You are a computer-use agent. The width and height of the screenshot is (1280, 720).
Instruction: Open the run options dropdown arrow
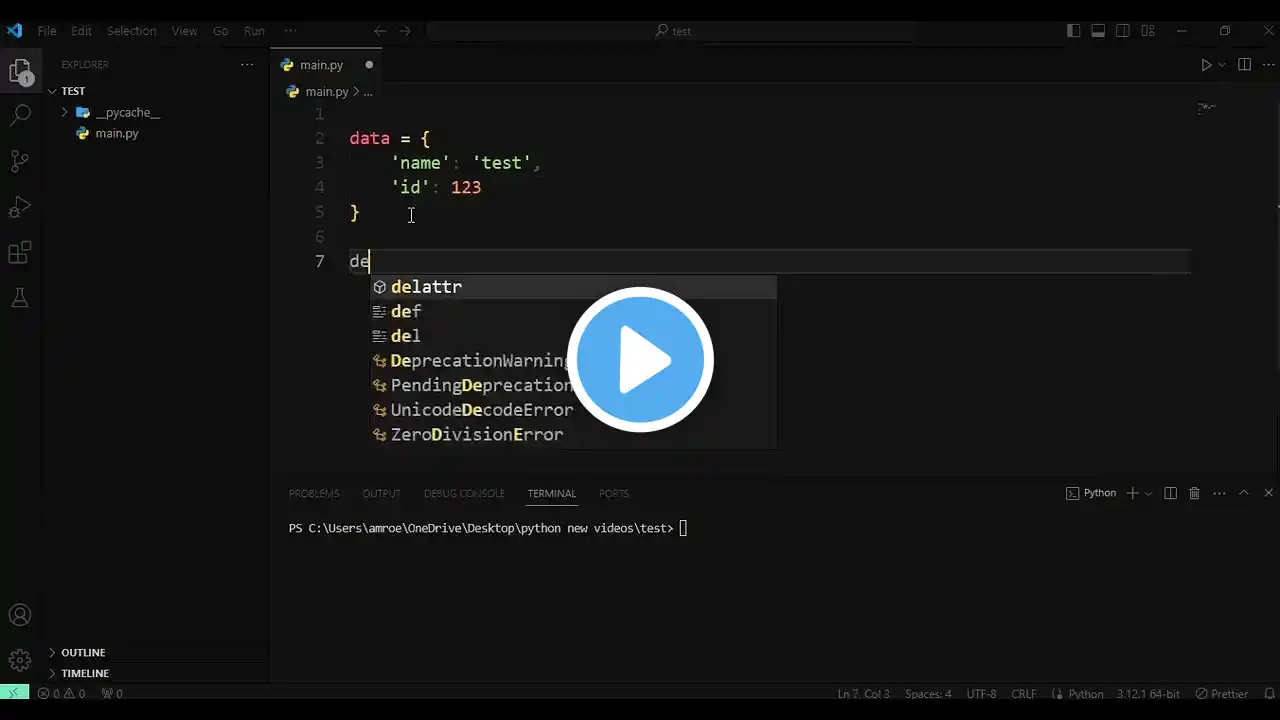tap(1222, 65)
